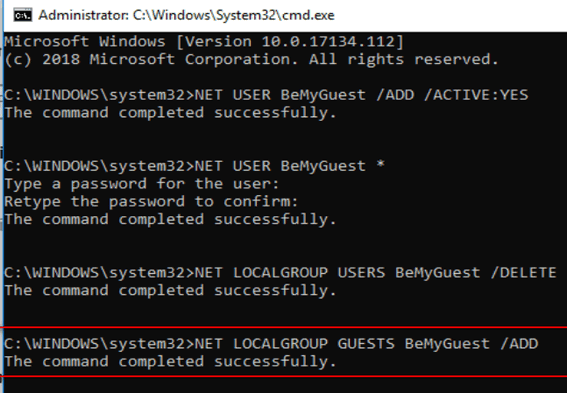Click the 'Retype the password to confirm' line
Image resolution: width=567 pixels, height=393 pixels.
click(151, 202)
